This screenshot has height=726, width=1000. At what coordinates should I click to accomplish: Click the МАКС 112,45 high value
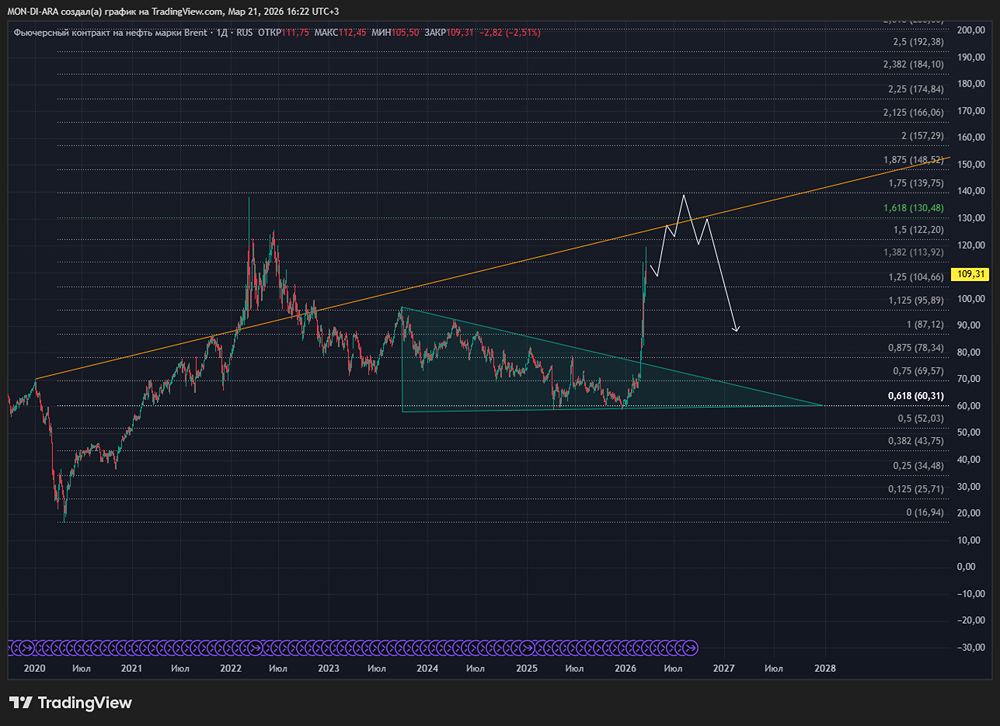pos(341,33)
